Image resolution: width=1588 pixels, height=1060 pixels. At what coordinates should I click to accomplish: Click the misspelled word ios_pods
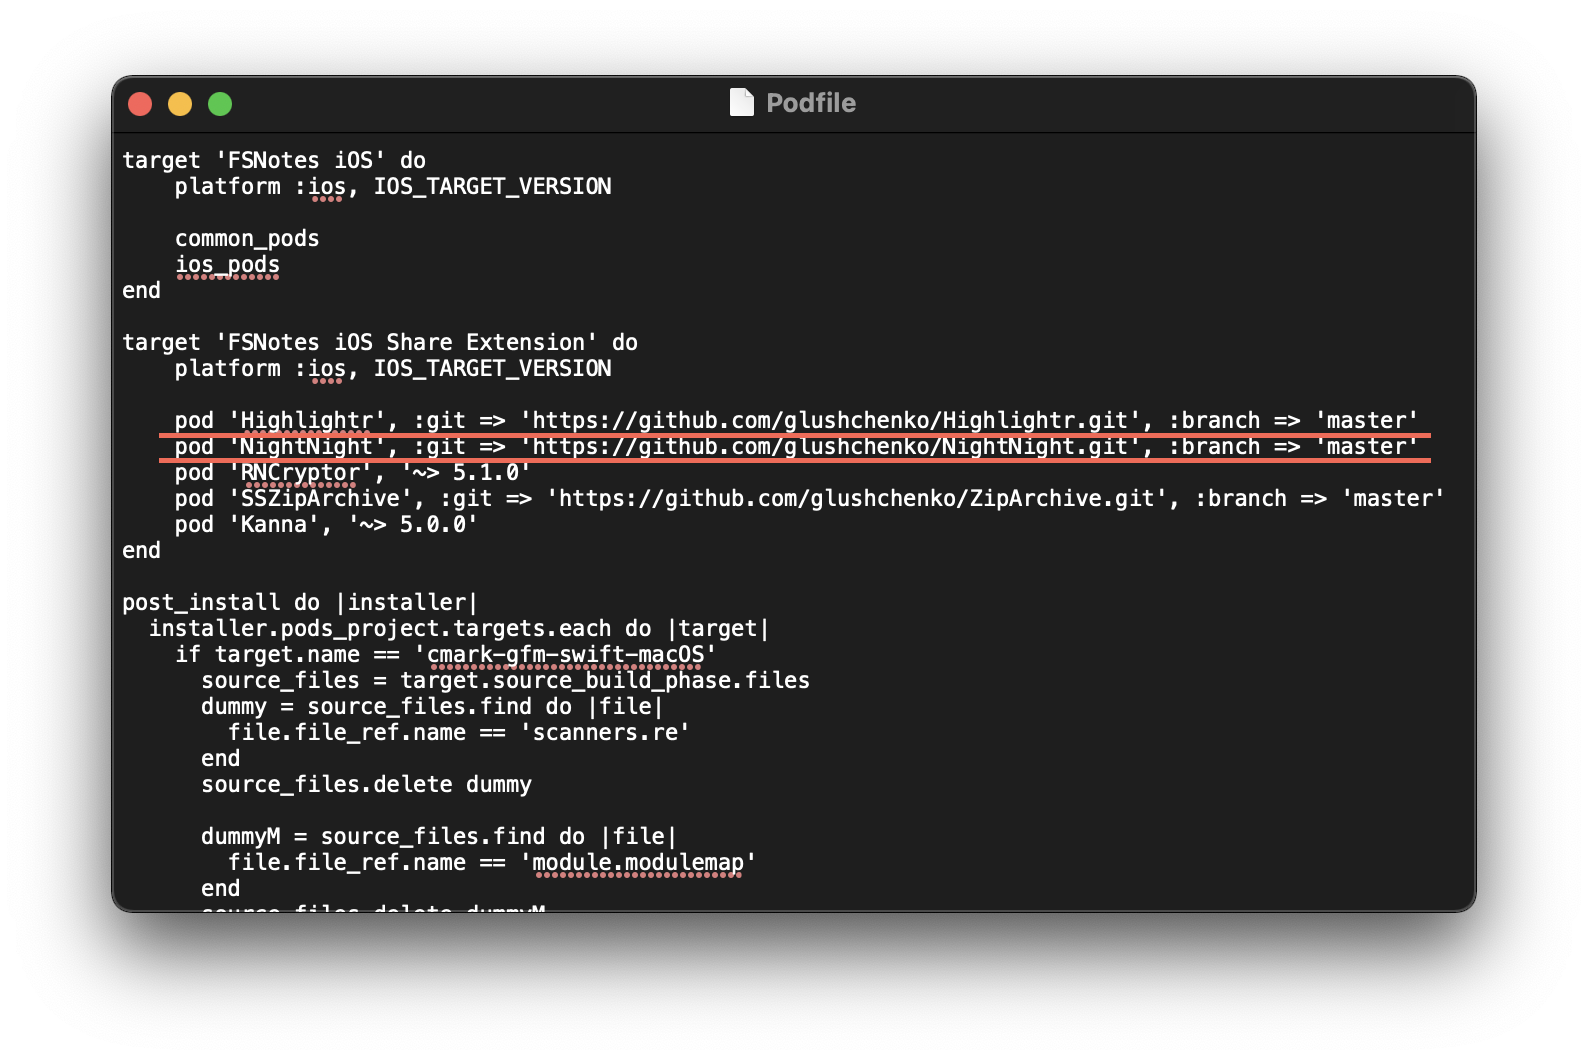(227, 264)
